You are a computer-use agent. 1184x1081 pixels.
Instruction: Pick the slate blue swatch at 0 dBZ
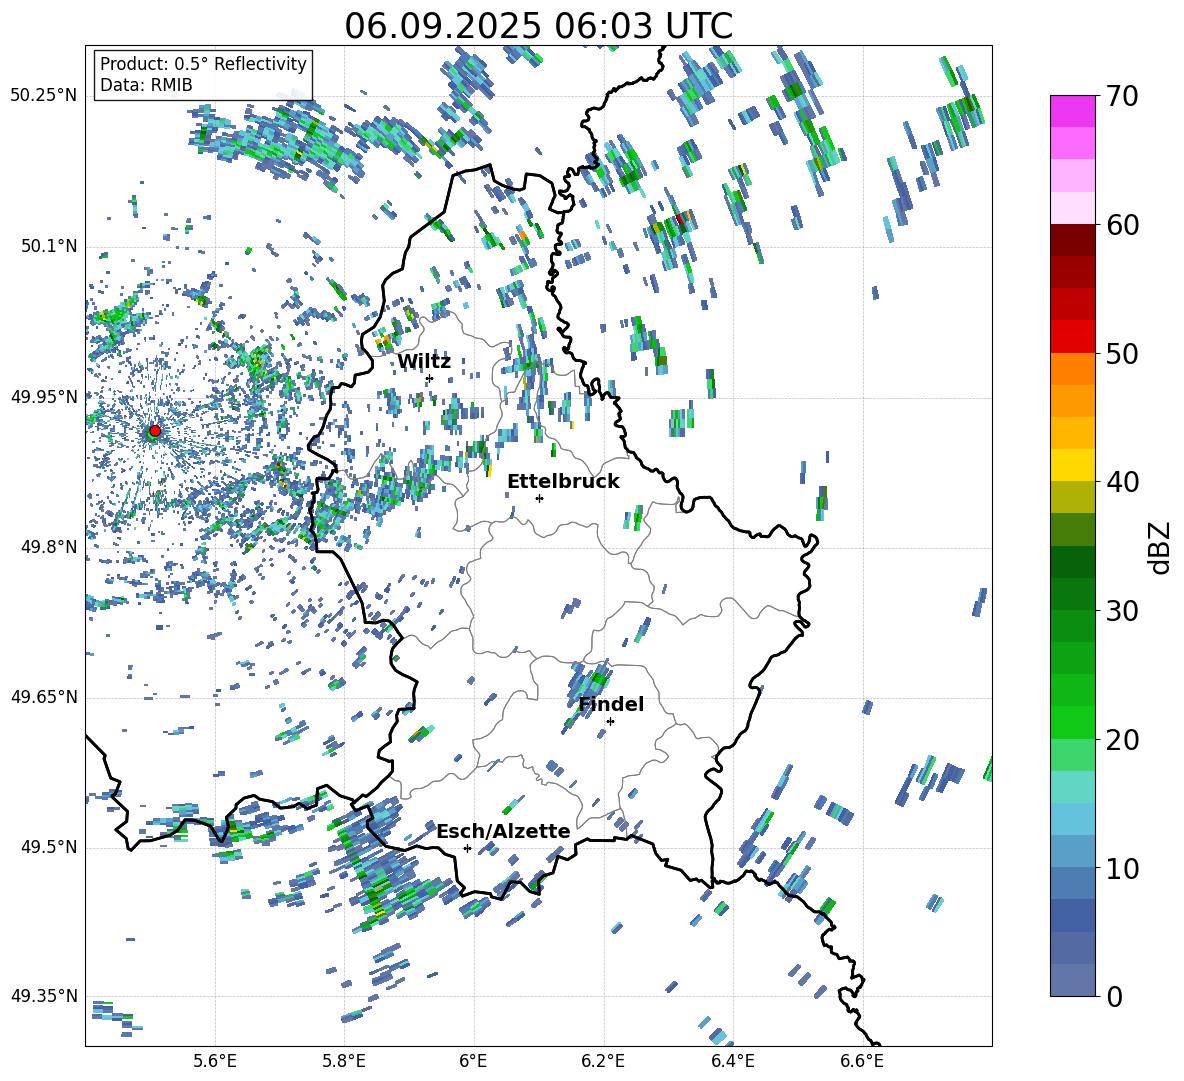(1072, 981)
